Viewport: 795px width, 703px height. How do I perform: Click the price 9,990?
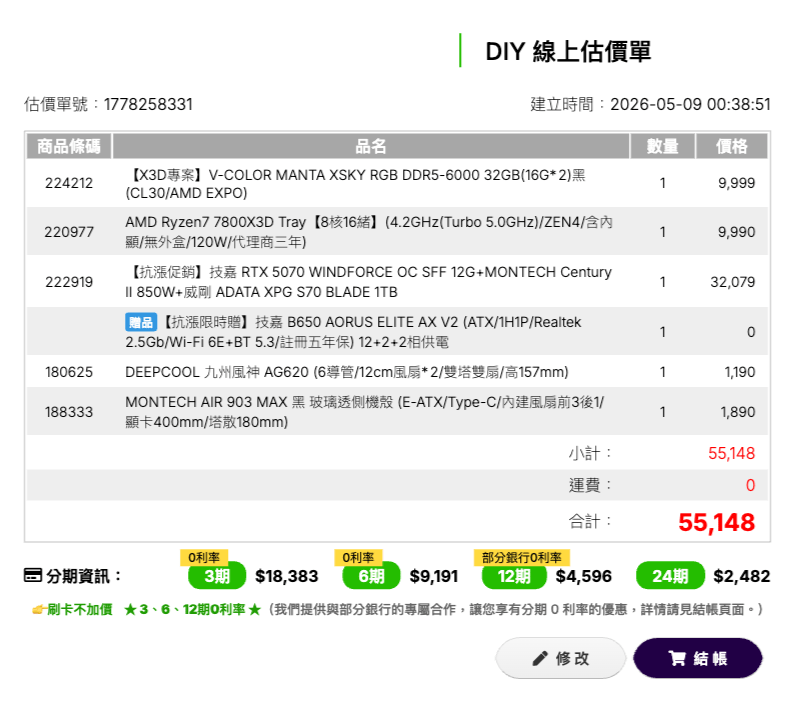point(736,232)
